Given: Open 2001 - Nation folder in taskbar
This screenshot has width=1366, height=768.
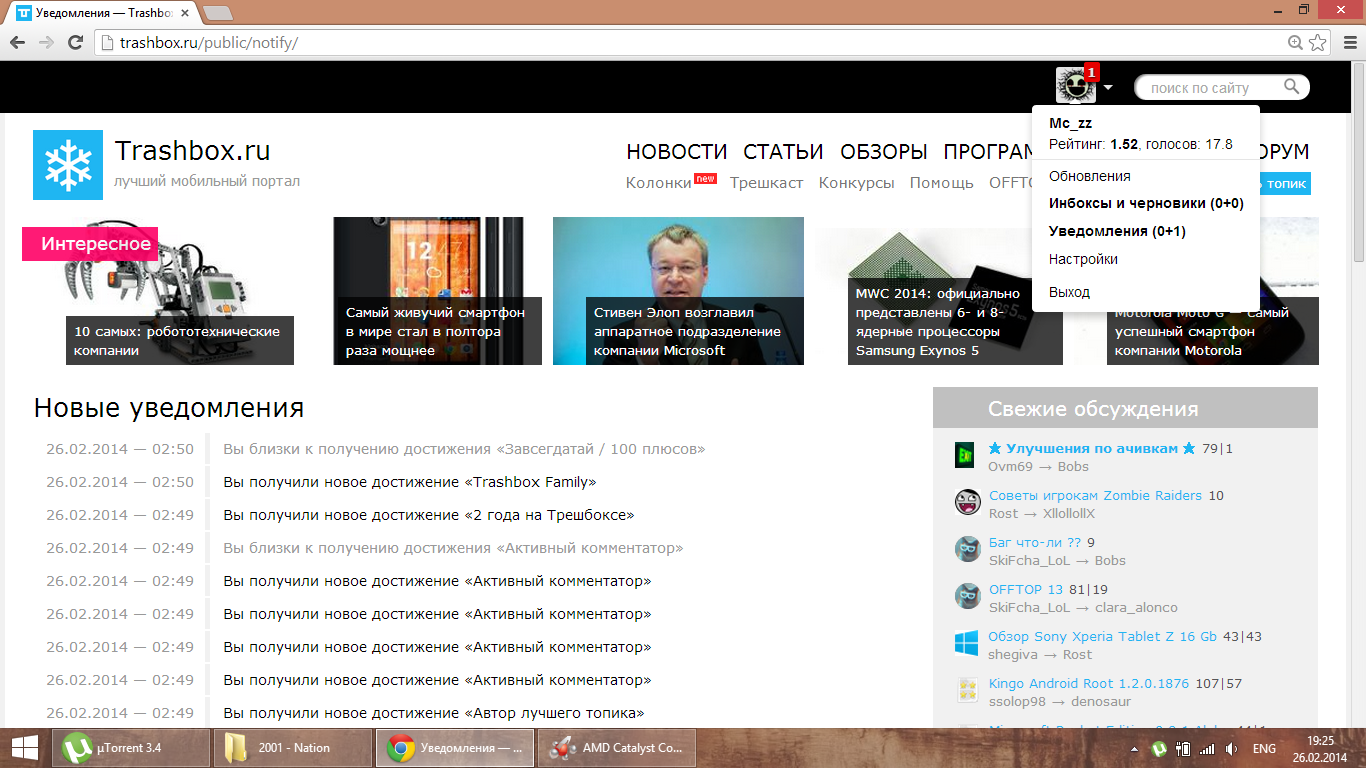Looking at the screenshot, I should pos(293,747).
